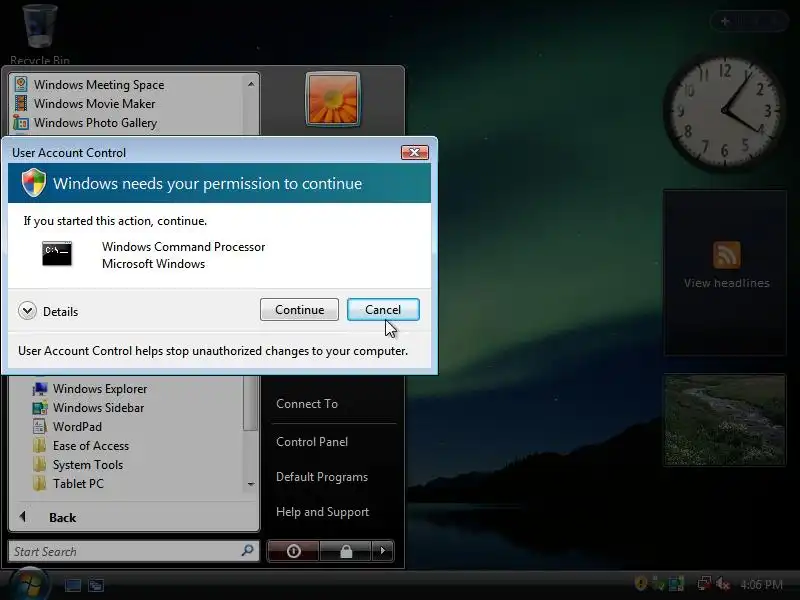Click the WordPad document icon
The height and width of the screenshot is (600, 800).
pyautogui.click(x=39, y=427)
